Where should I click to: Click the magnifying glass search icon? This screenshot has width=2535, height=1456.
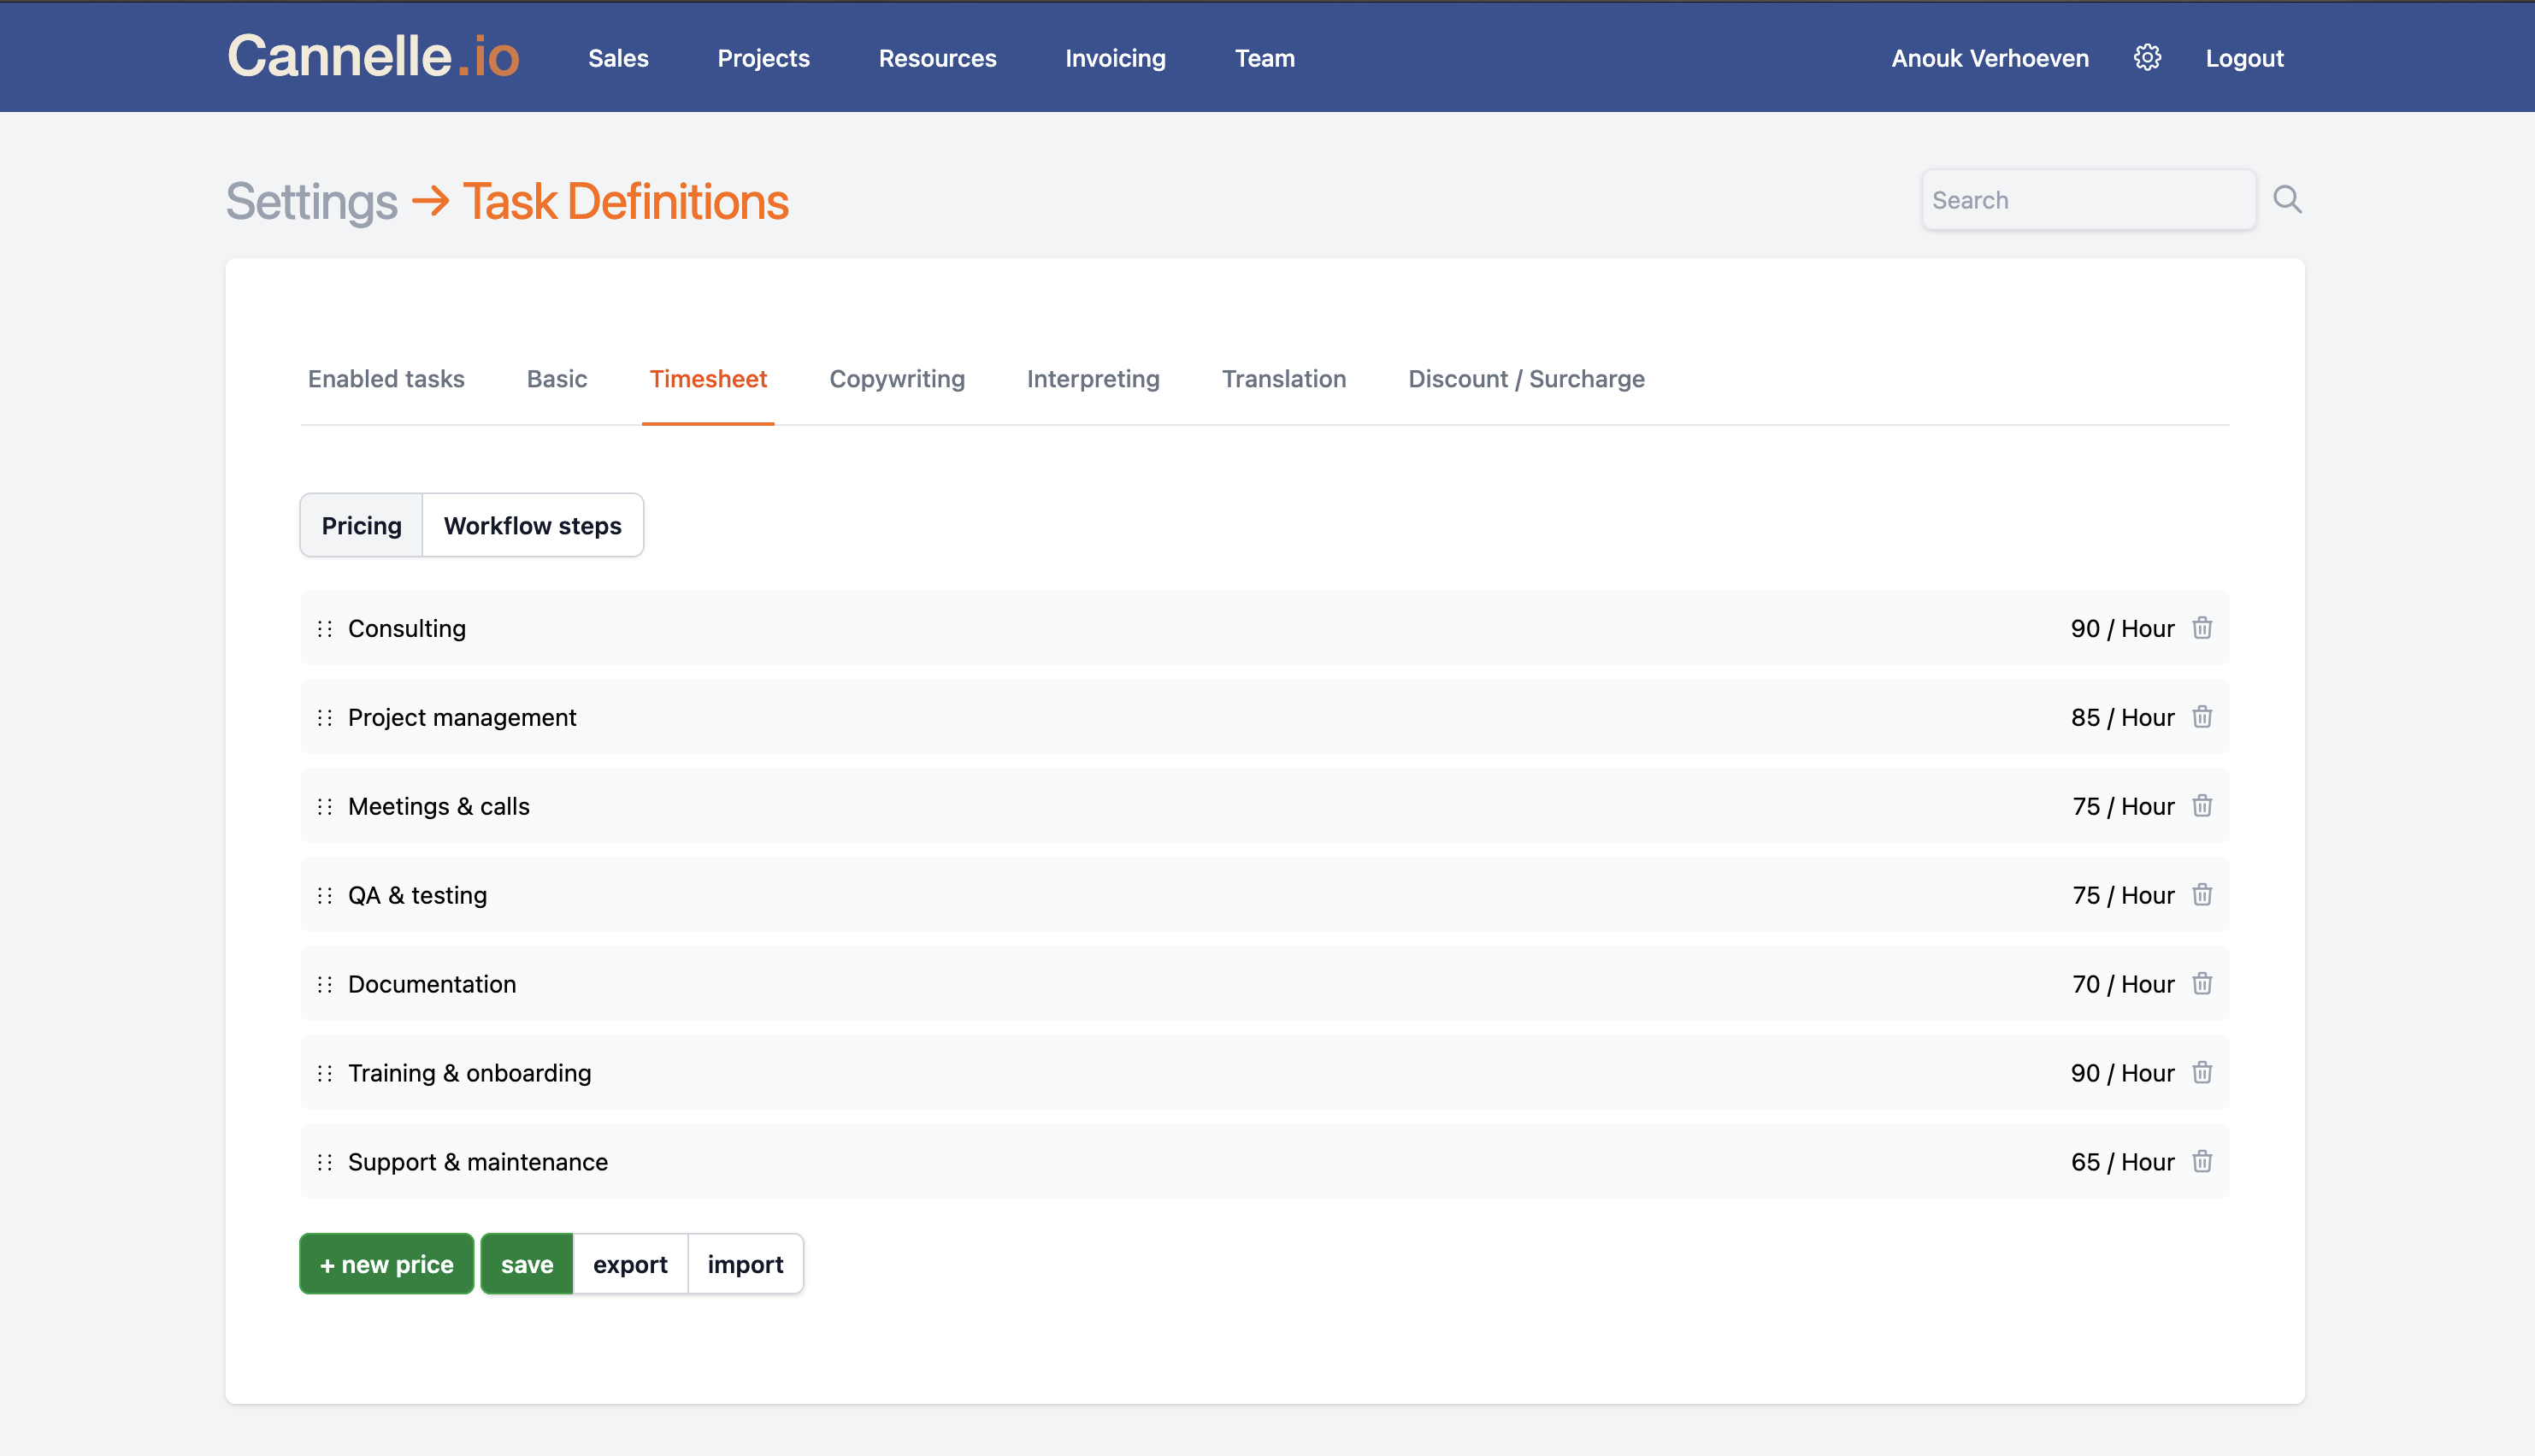point(2287,199)
